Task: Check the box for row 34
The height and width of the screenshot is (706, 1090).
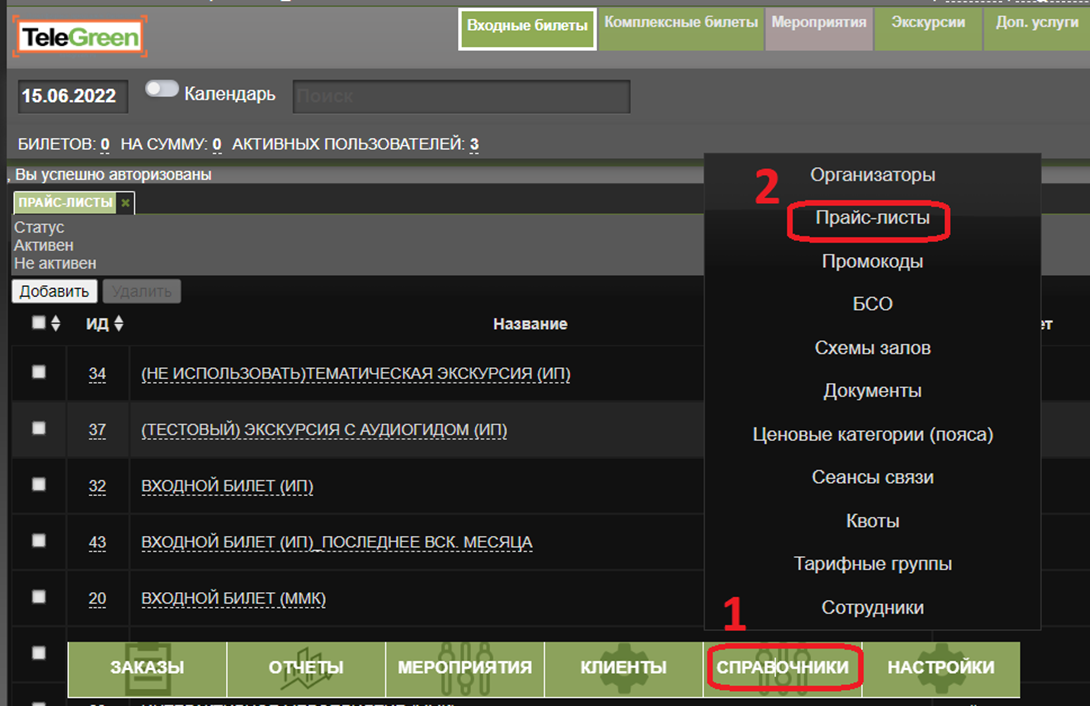Action: click(x=39, y=372)
